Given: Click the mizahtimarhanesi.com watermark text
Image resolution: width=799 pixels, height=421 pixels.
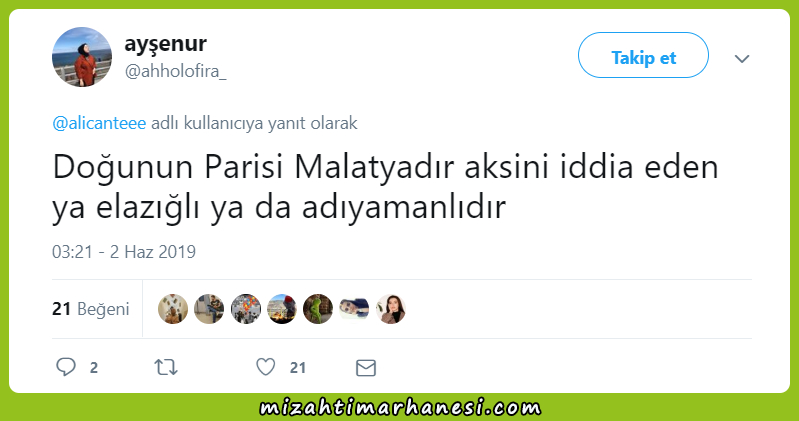Looking at the screenshot, I should pyautogui.click(x=400, y=408).
